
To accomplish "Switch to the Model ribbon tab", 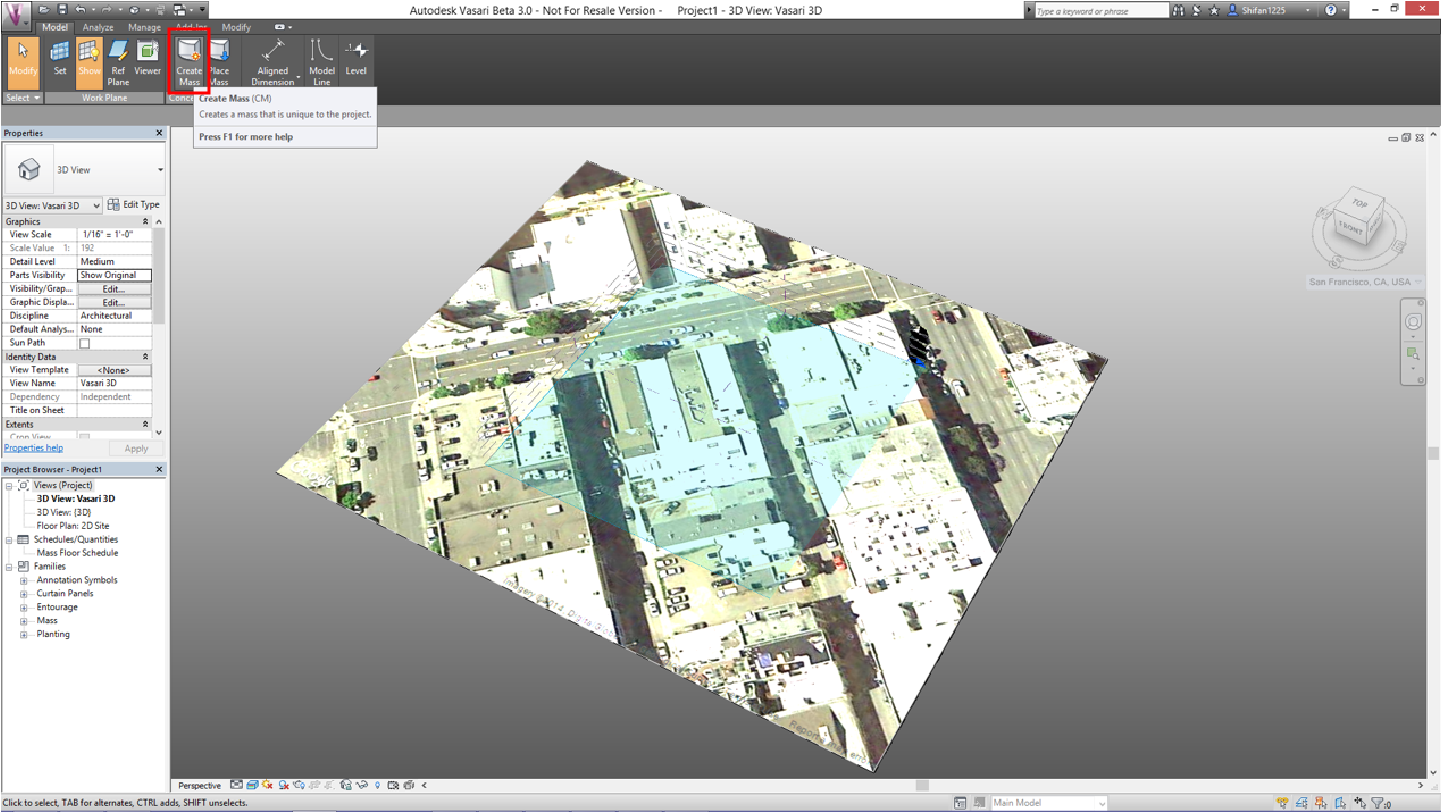I will [x=55, y=27].
